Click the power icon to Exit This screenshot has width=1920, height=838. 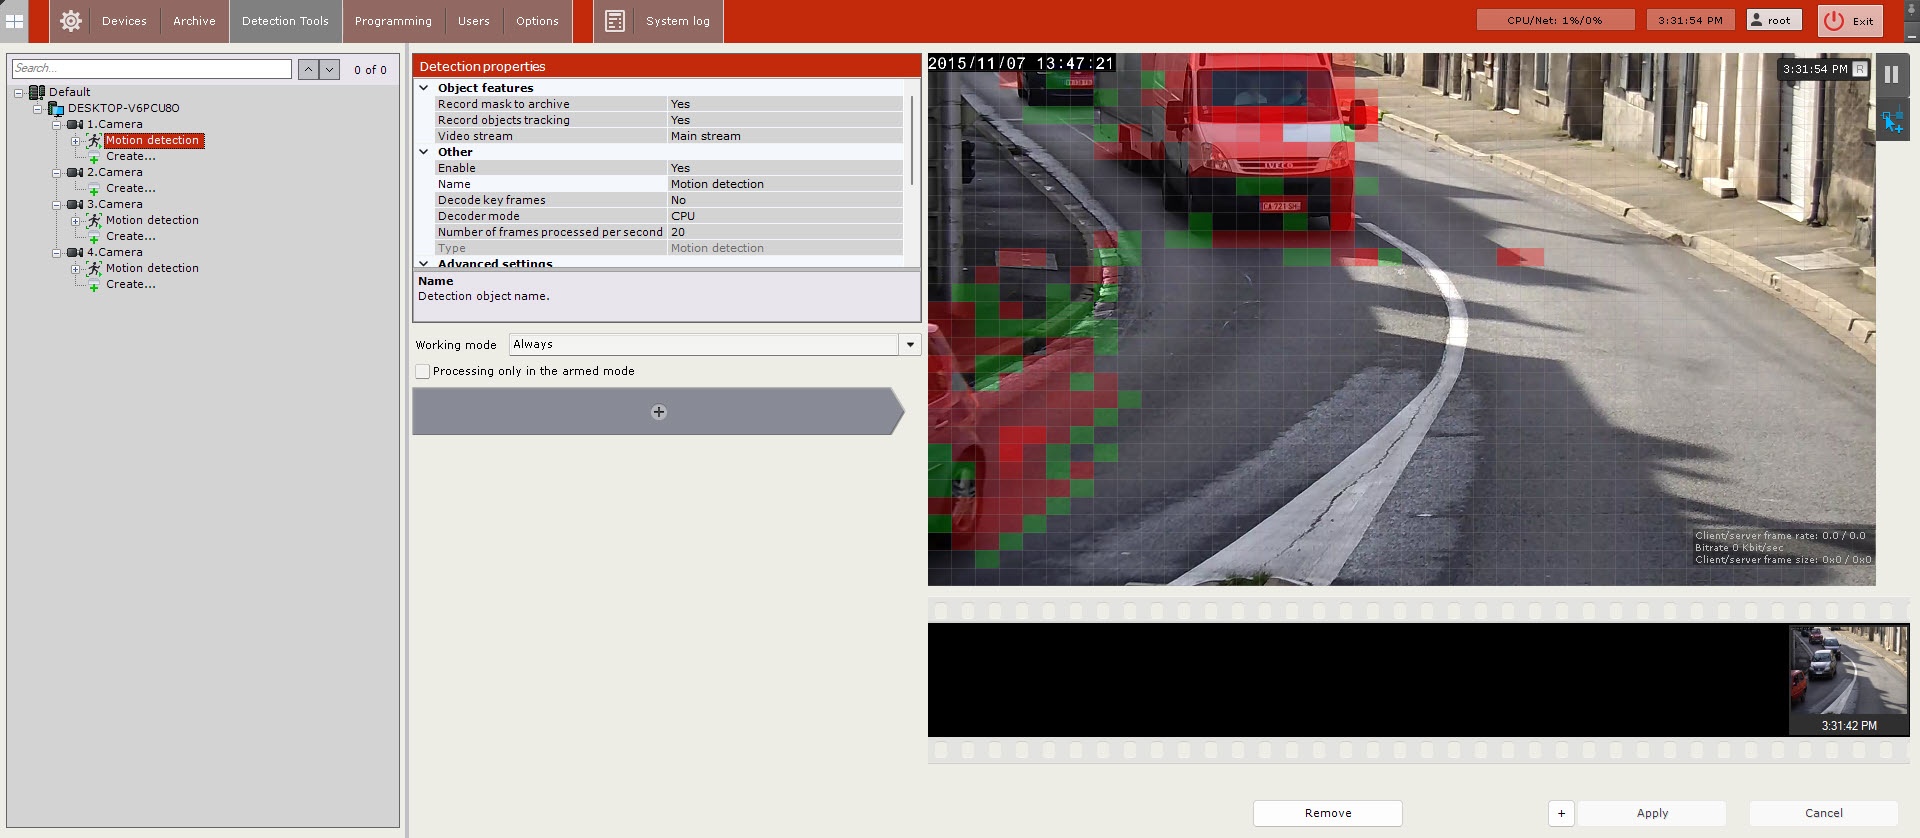[1833, 21]
